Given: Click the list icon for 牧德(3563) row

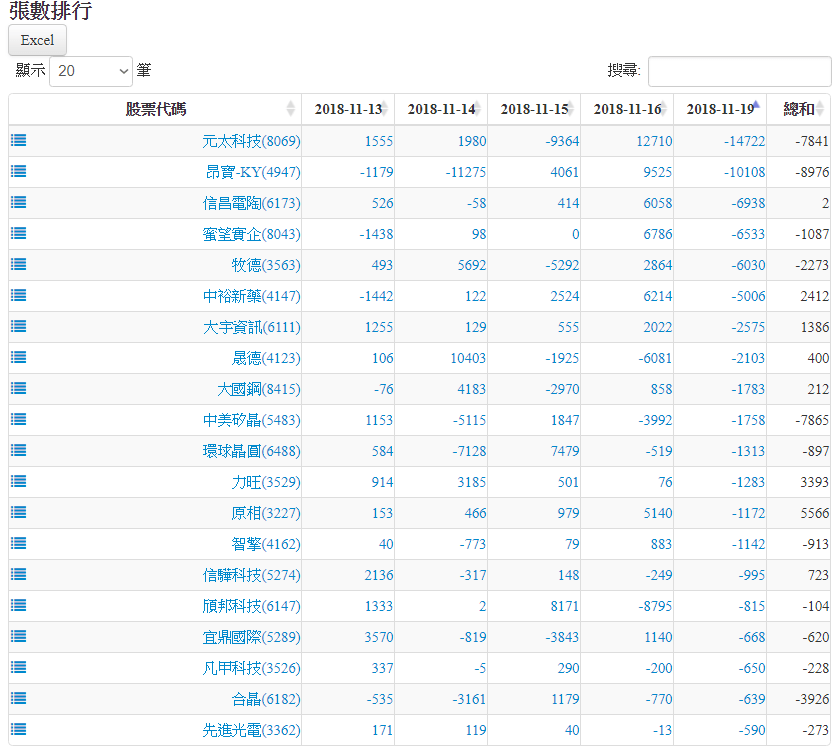Looking at the screenshot, I should pyautogui.click(x=18, y=265).
